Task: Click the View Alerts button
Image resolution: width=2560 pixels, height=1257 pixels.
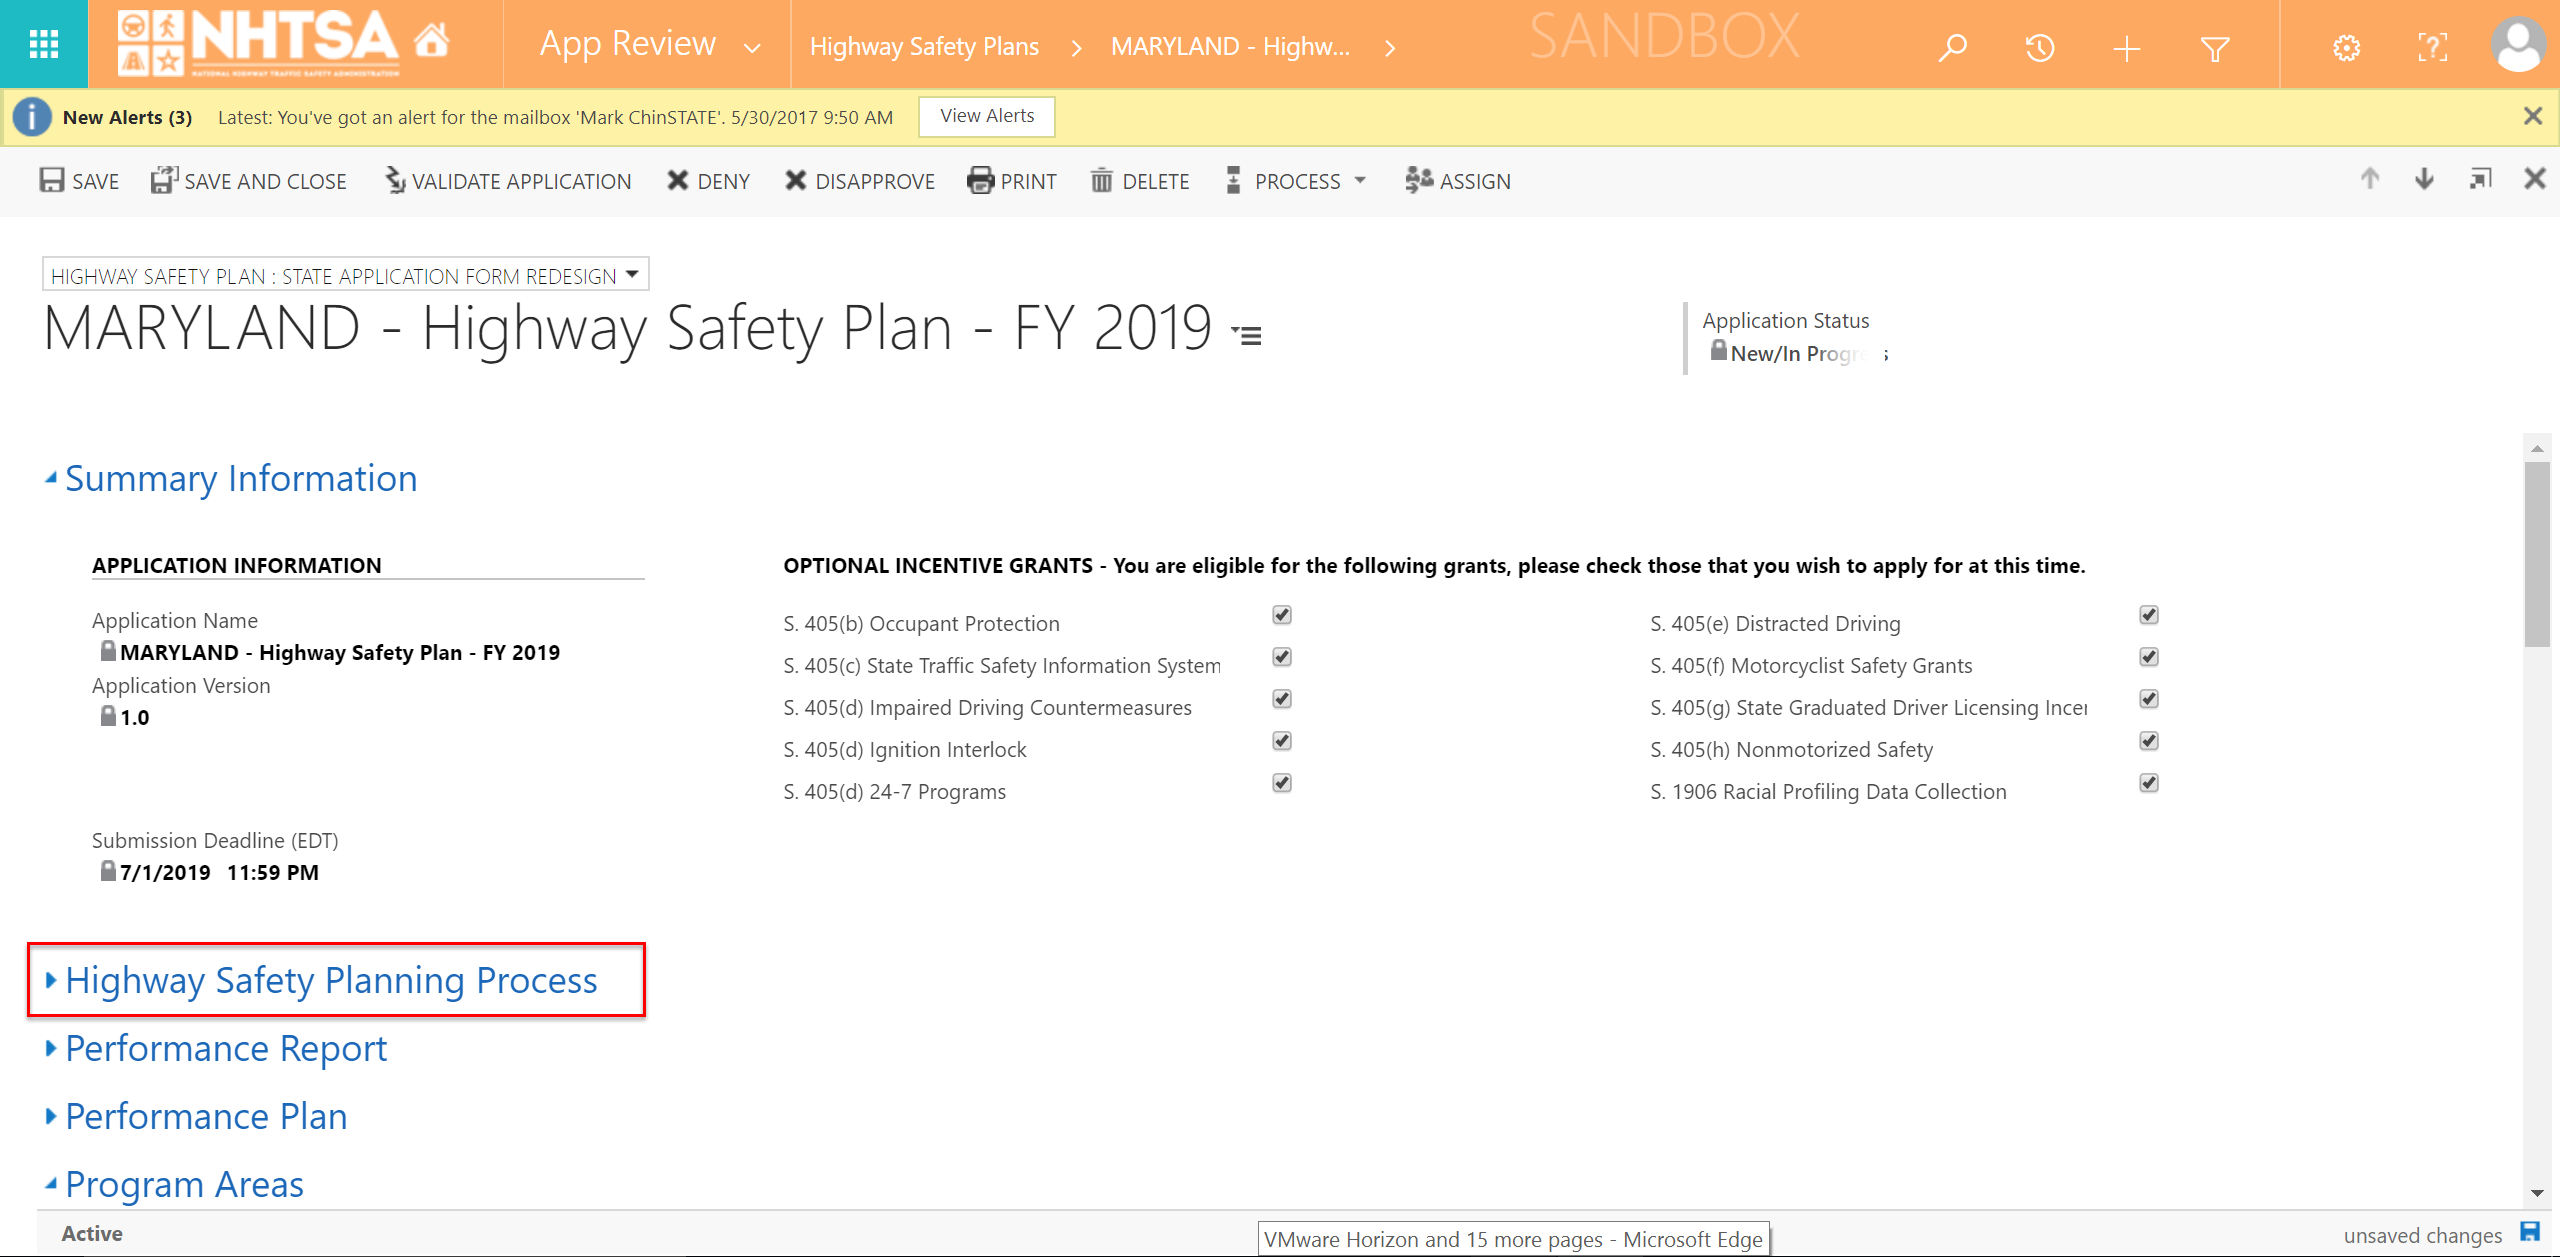Action: click(x=986, y=116)
